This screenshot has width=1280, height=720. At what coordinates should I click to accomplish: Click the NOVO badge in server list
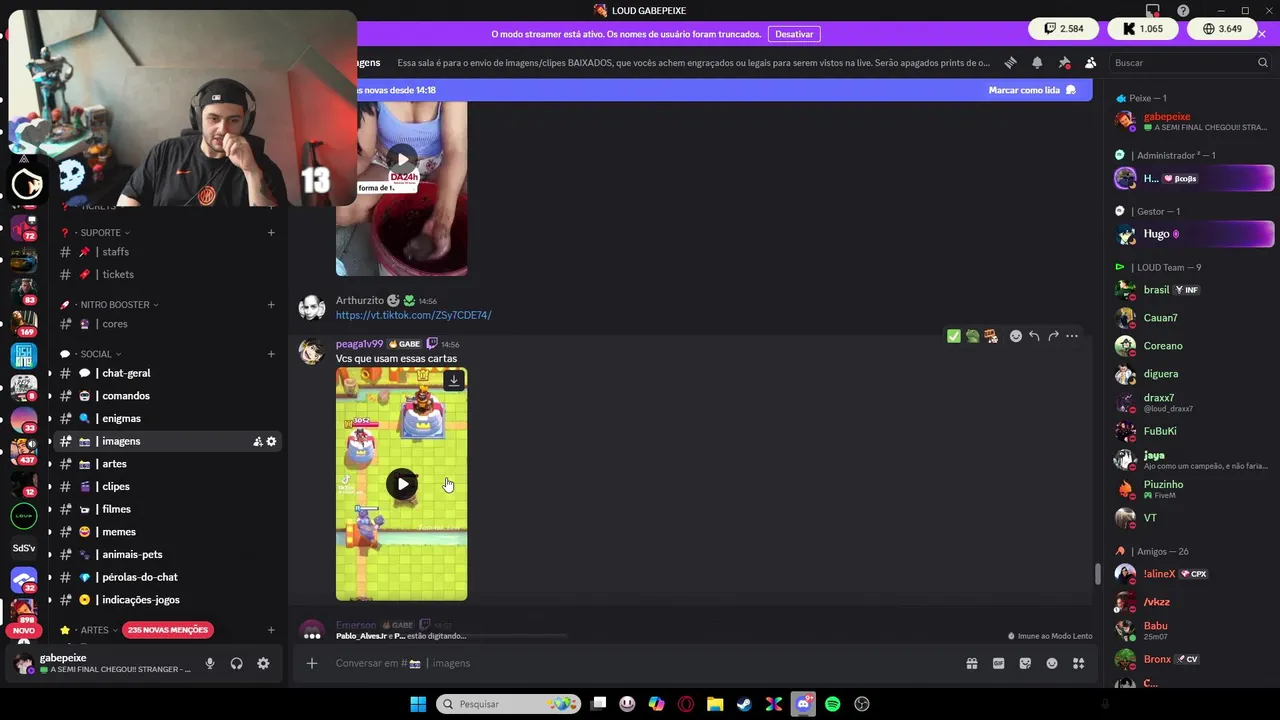[x=23, y=631]
